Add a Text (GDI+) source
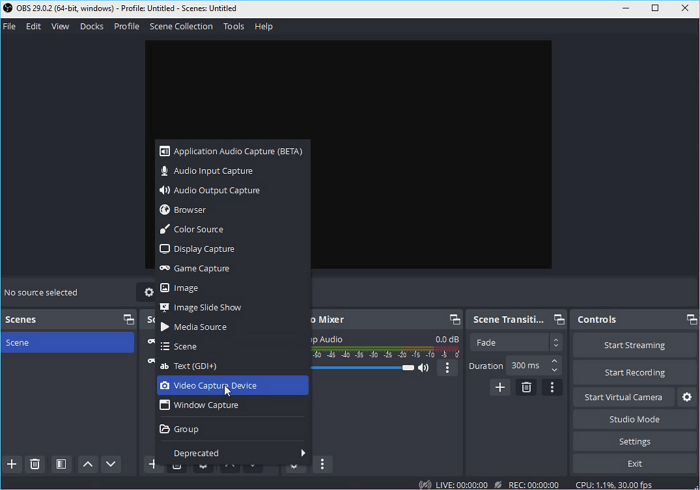This screenshot has width=700, height=490. tap(233, 366)
